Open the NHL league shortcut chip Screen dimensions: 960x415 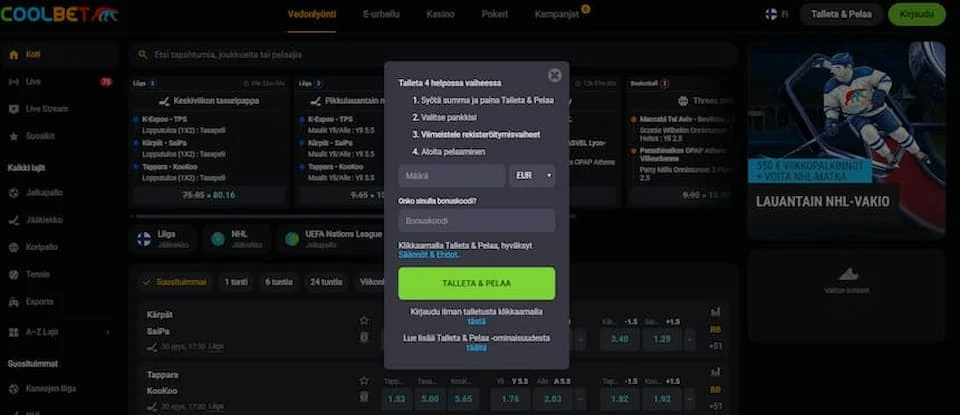pyautogui.click(x=236, y=239)
